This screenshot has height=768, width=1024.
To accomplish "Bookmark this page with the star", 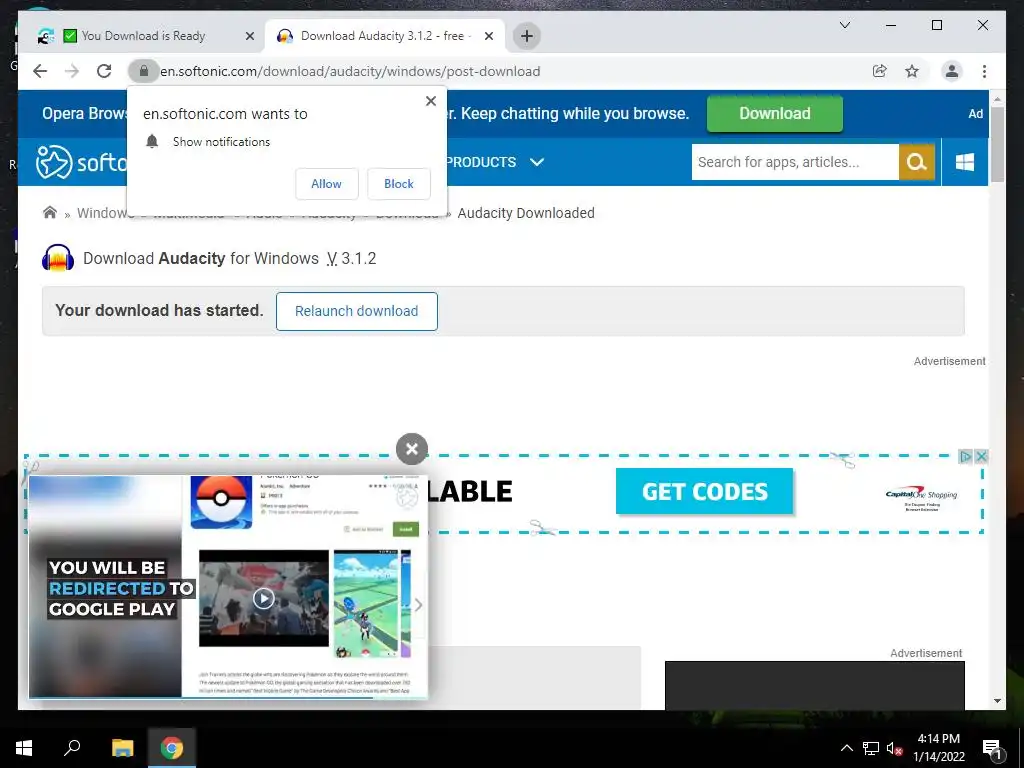I will (x=912, y=71).
